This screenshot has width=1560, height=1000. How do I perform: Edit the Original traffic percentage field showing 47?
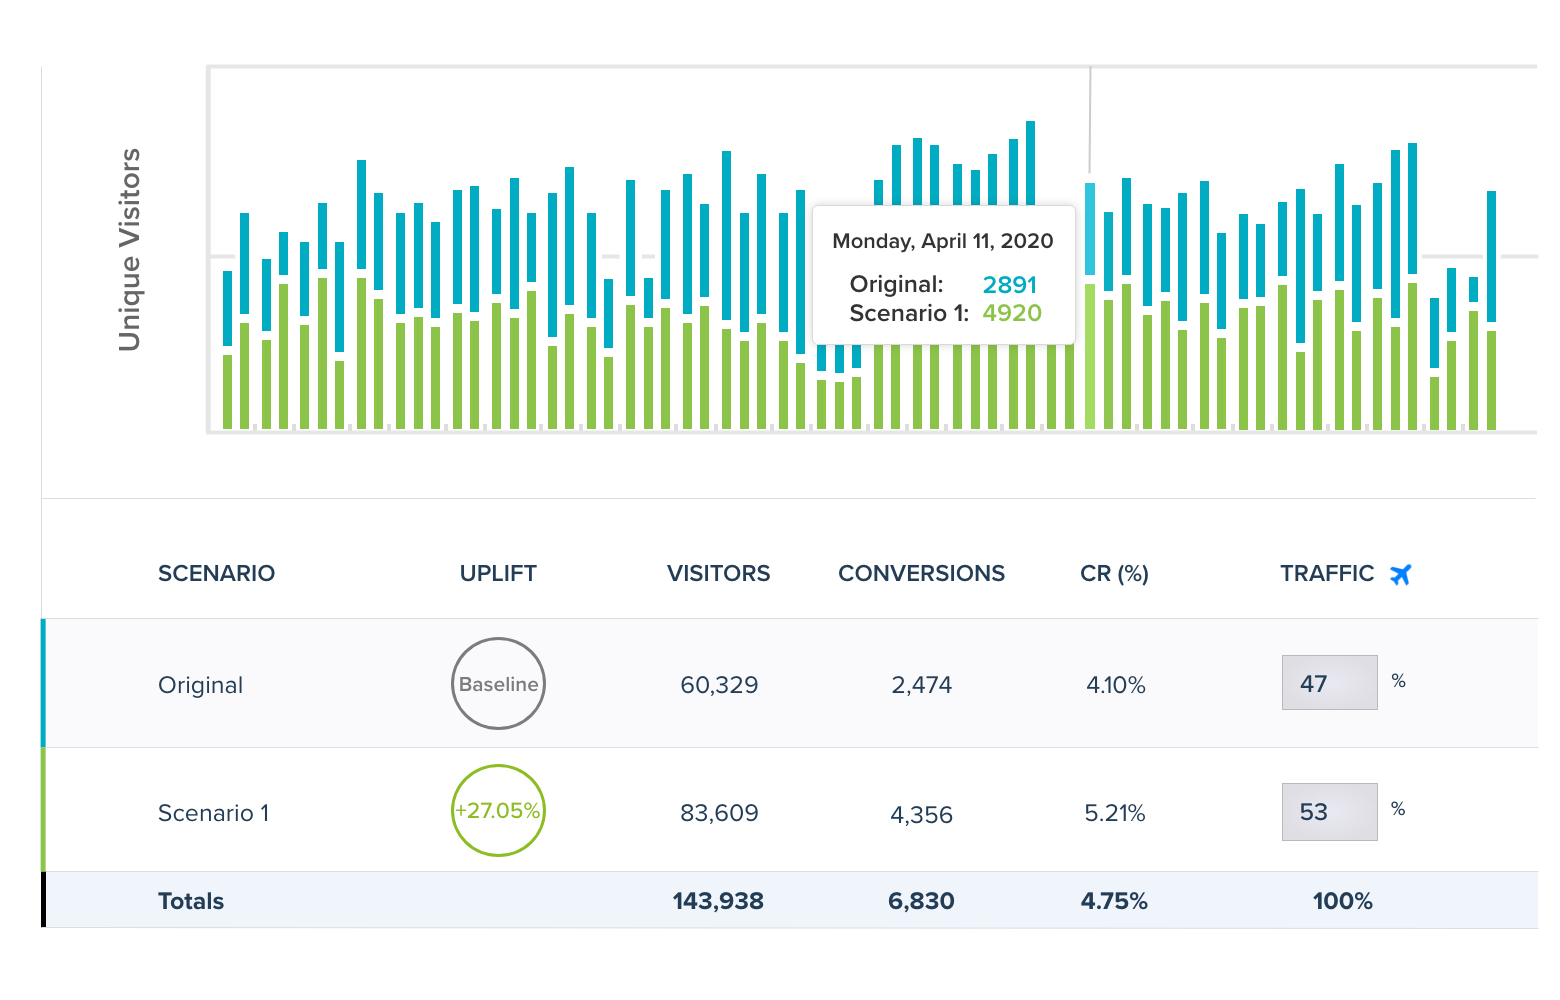[1329, 682]
